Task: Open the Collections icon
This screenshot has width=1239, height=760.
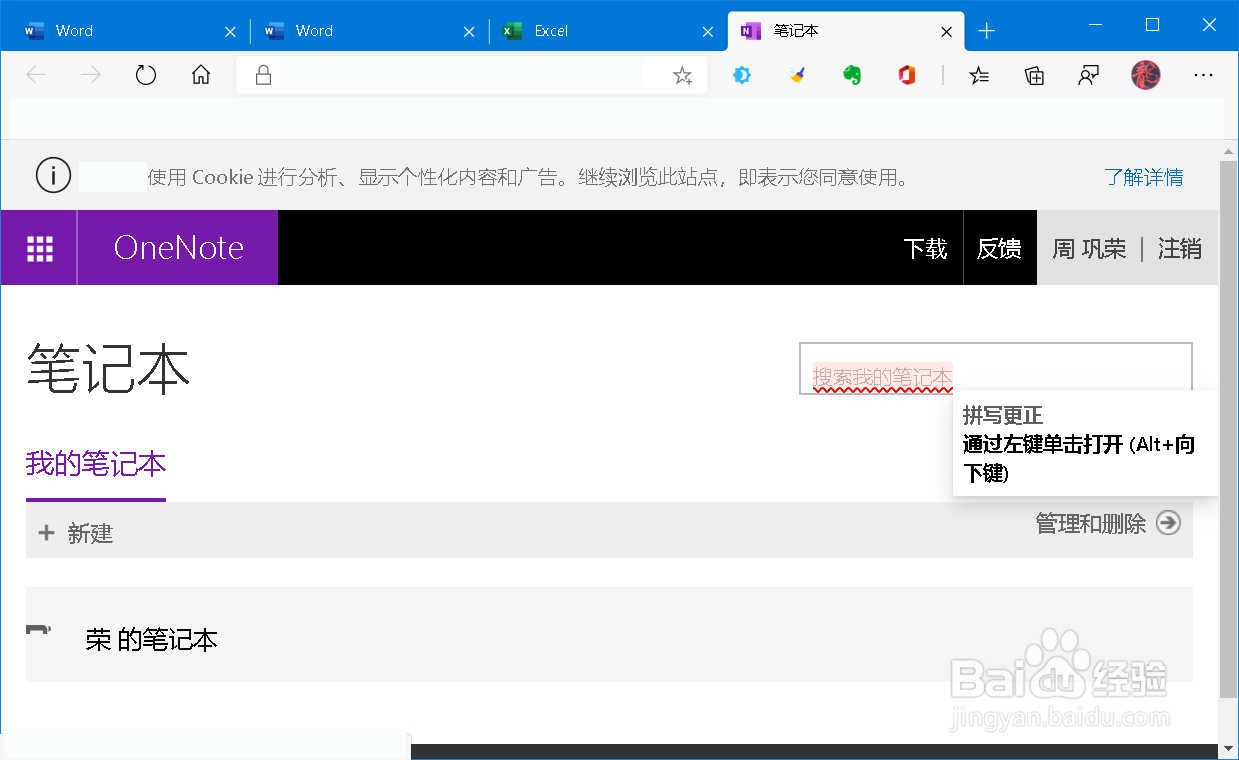Action: click(1035, 75)
